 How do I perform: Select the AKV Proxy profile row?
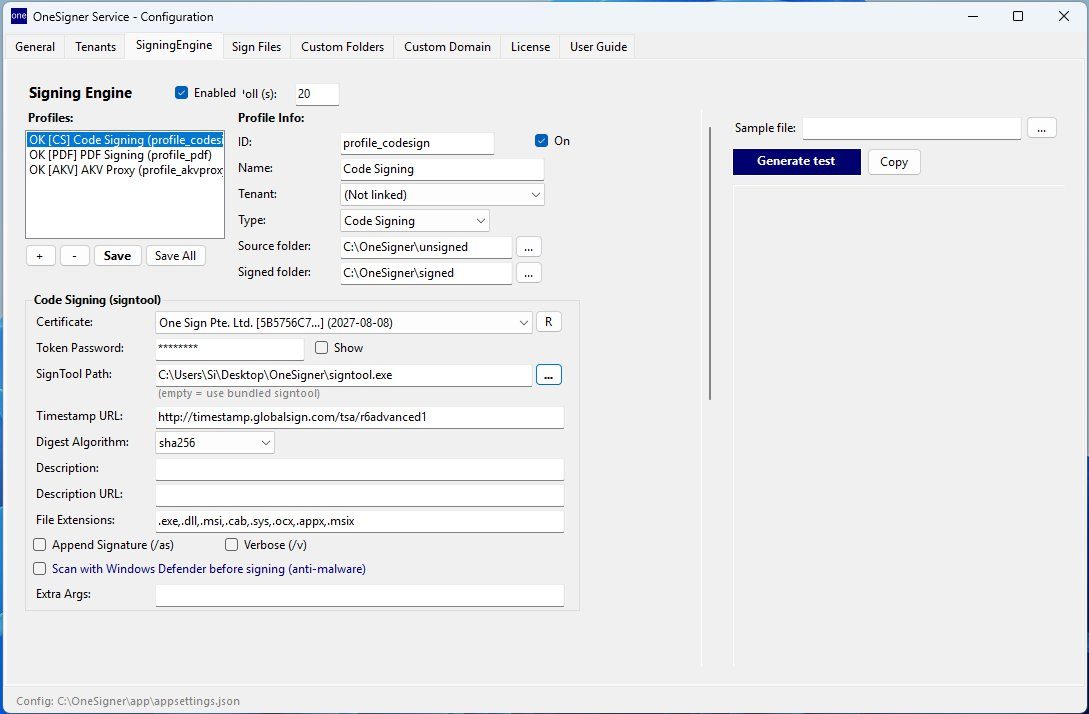[x=125, y=170]
